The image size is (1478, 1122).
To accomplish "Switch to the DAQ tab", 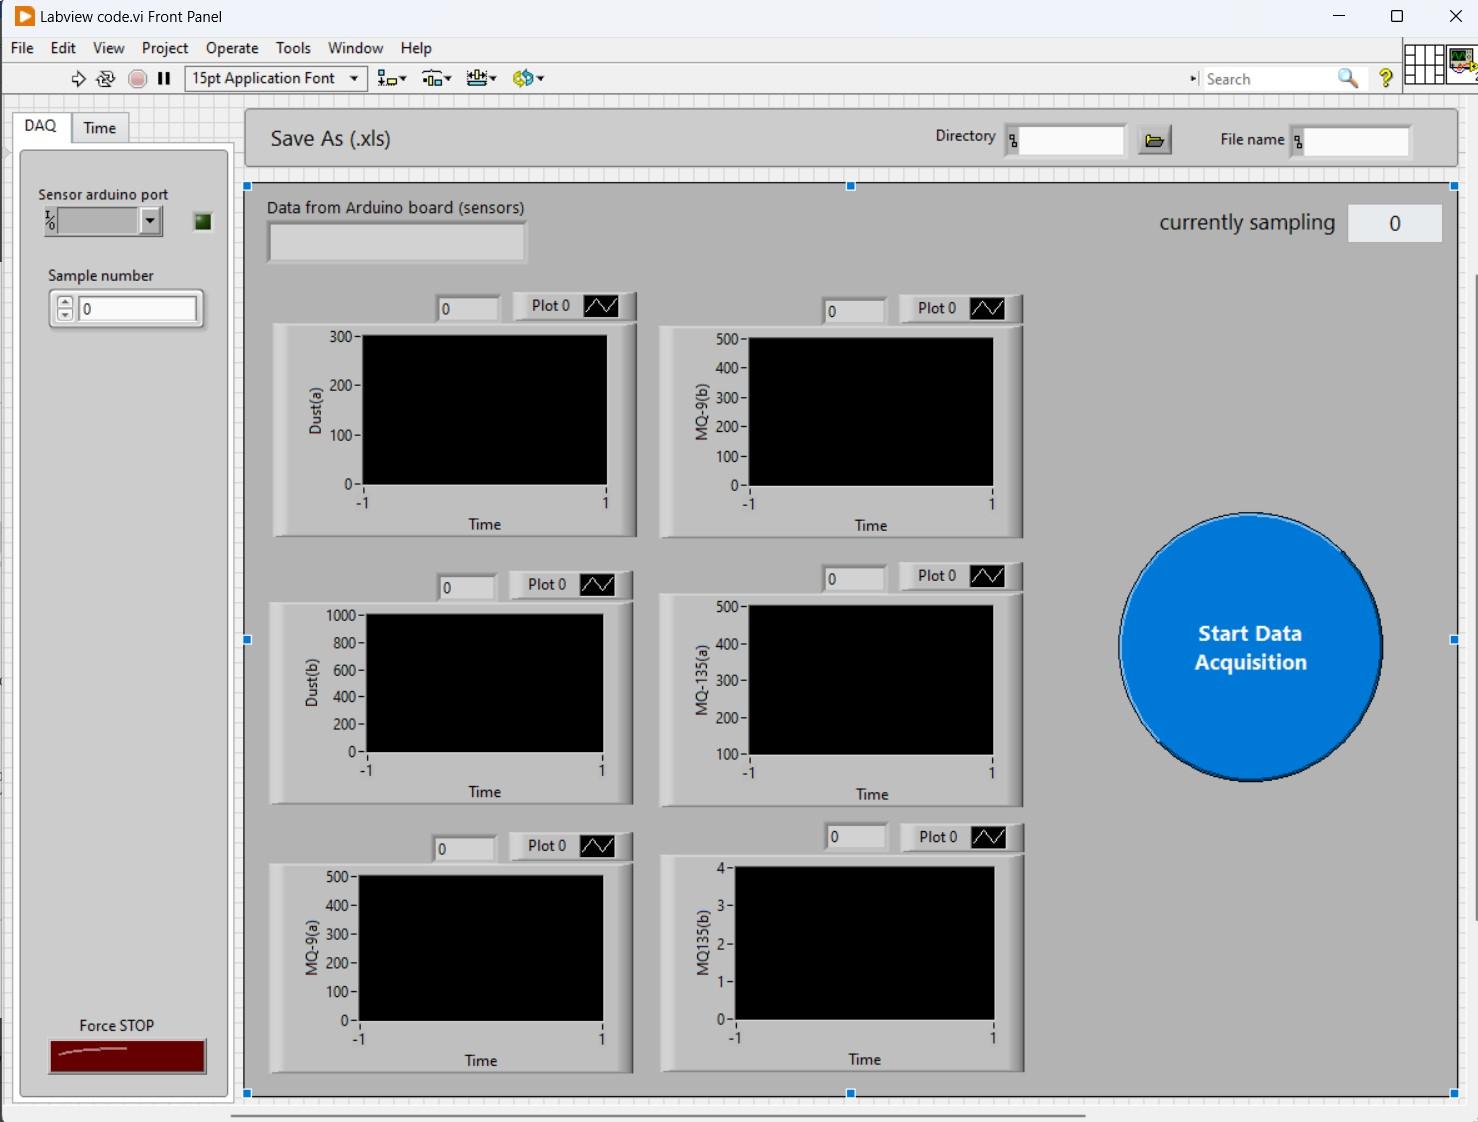I will [41, 126].
